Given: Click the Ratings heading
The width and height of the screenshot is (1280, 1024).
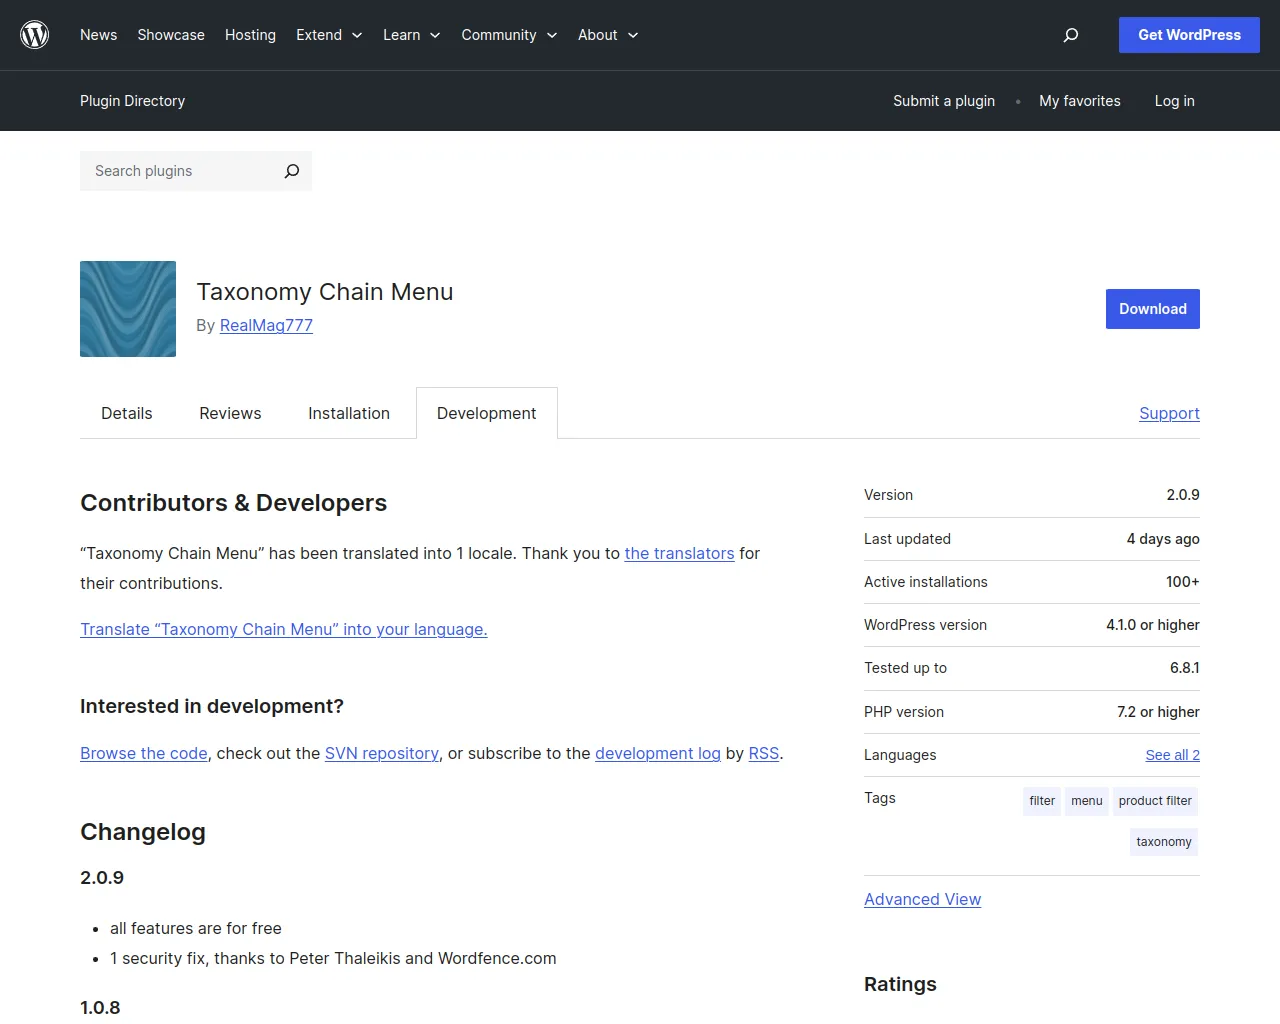Looking at the screenshot, I should pyautogui.click(x=900, y=984).
